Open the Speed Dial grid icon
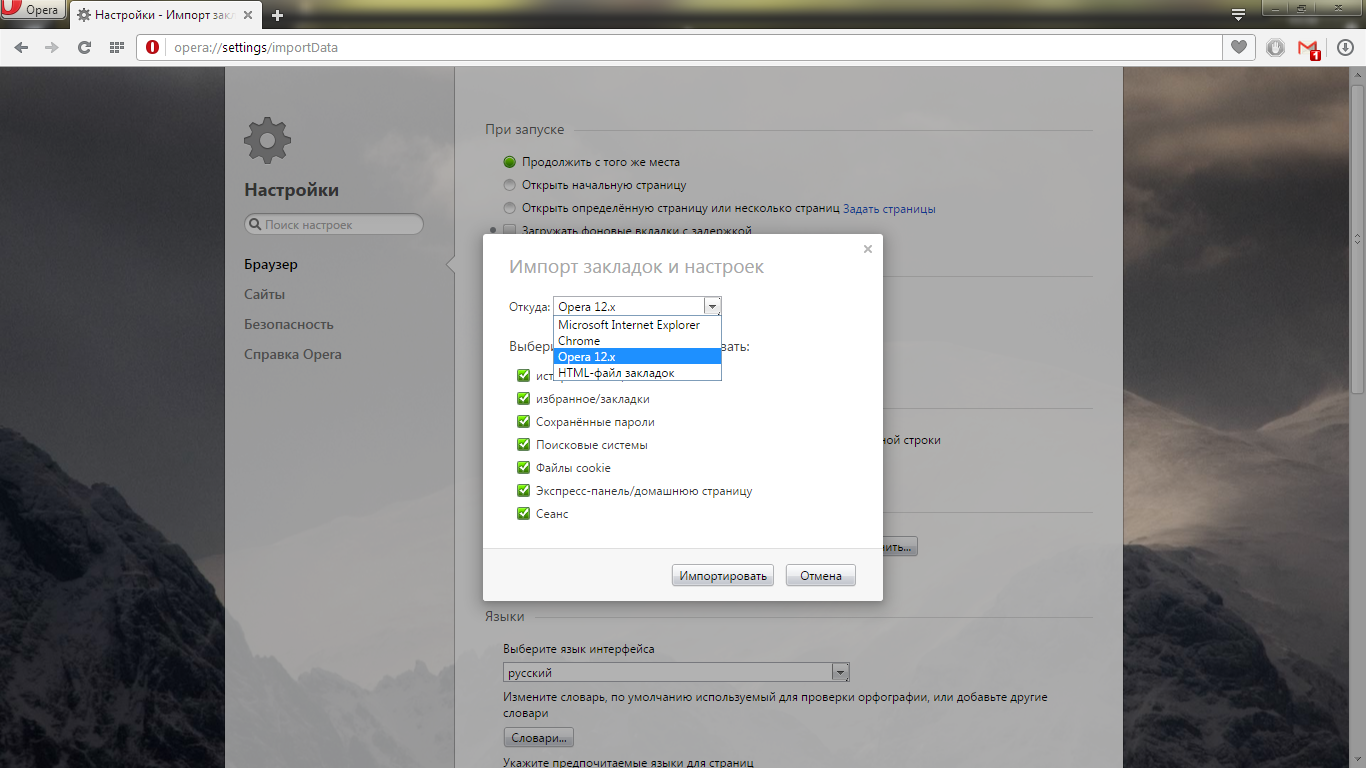 tap(116, 47)
